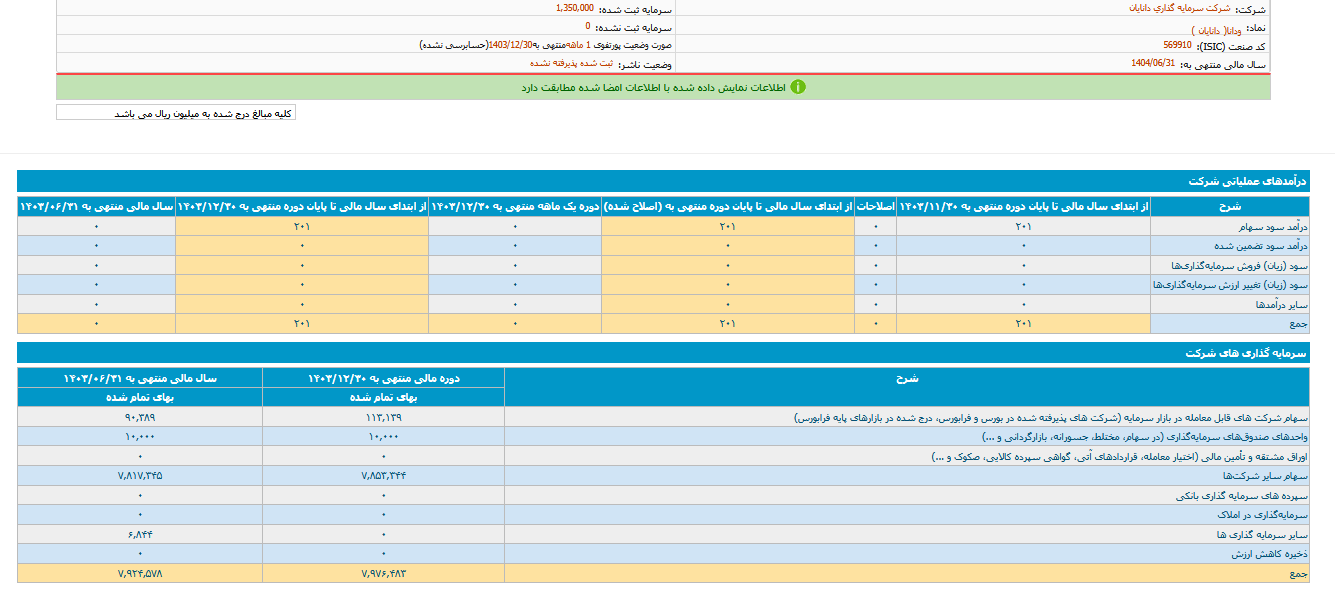1335x604 pixels.
Task: Click the million-rial note box کلیه مبالغ درج شده
Action: click(176, 113)
